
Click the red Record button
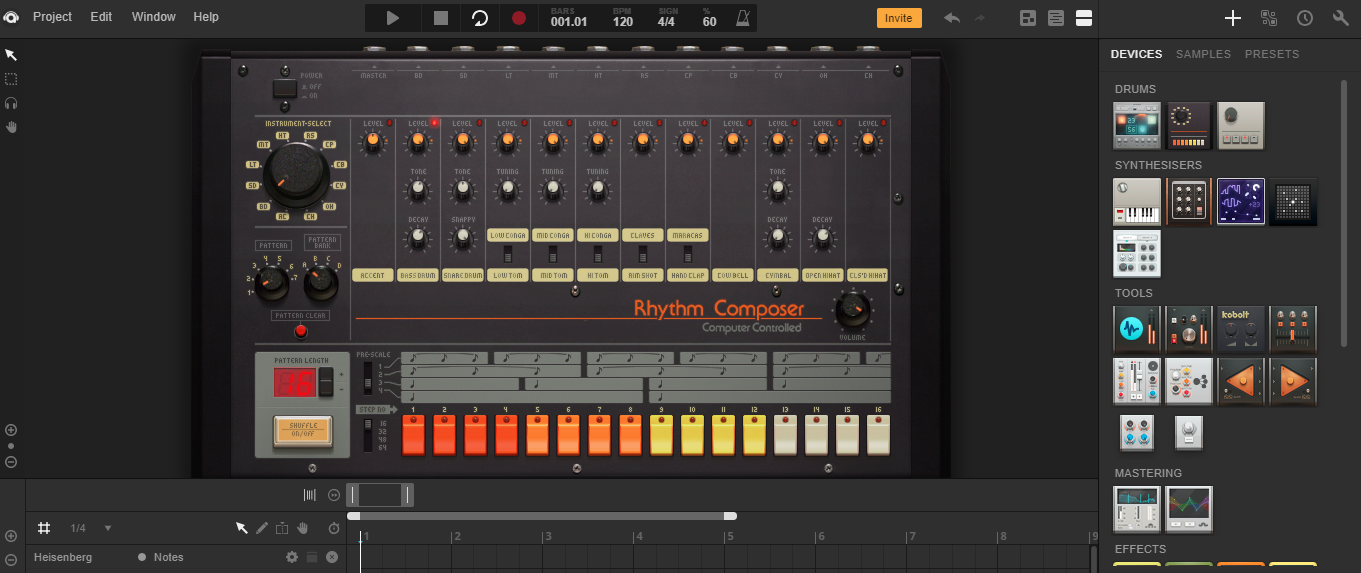click(518, 18)
